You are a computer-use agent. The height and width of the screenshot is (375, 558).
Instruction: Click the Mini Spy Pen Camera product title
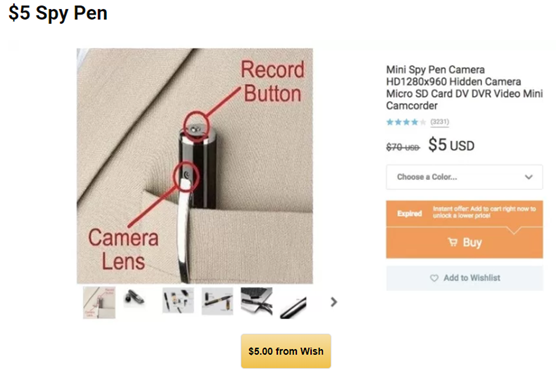point(464,88)
